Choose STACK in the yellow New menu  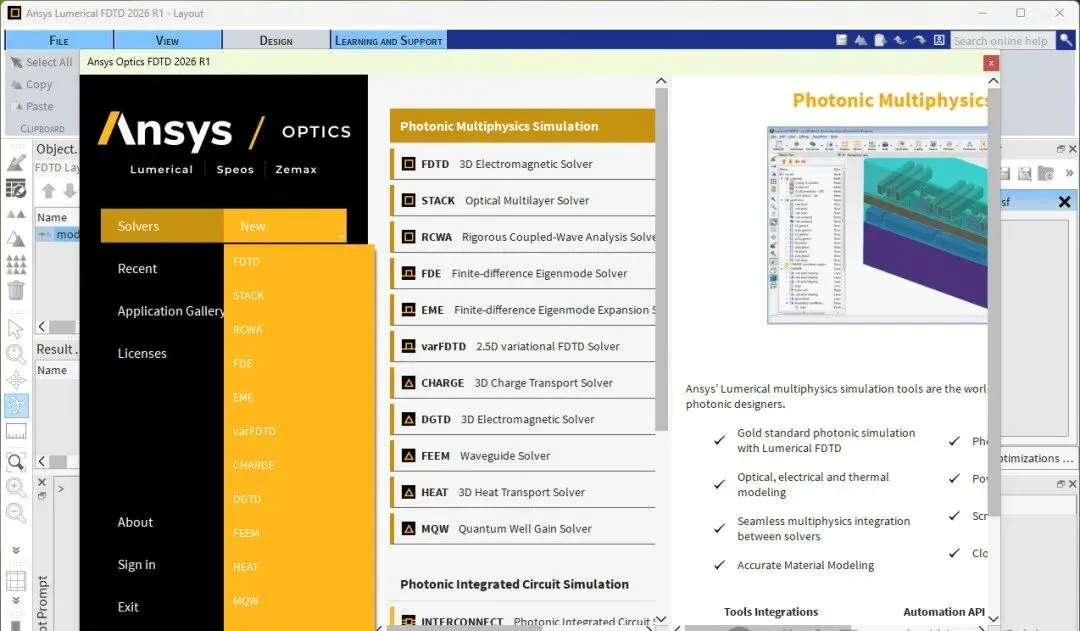[x=249, y=296]
